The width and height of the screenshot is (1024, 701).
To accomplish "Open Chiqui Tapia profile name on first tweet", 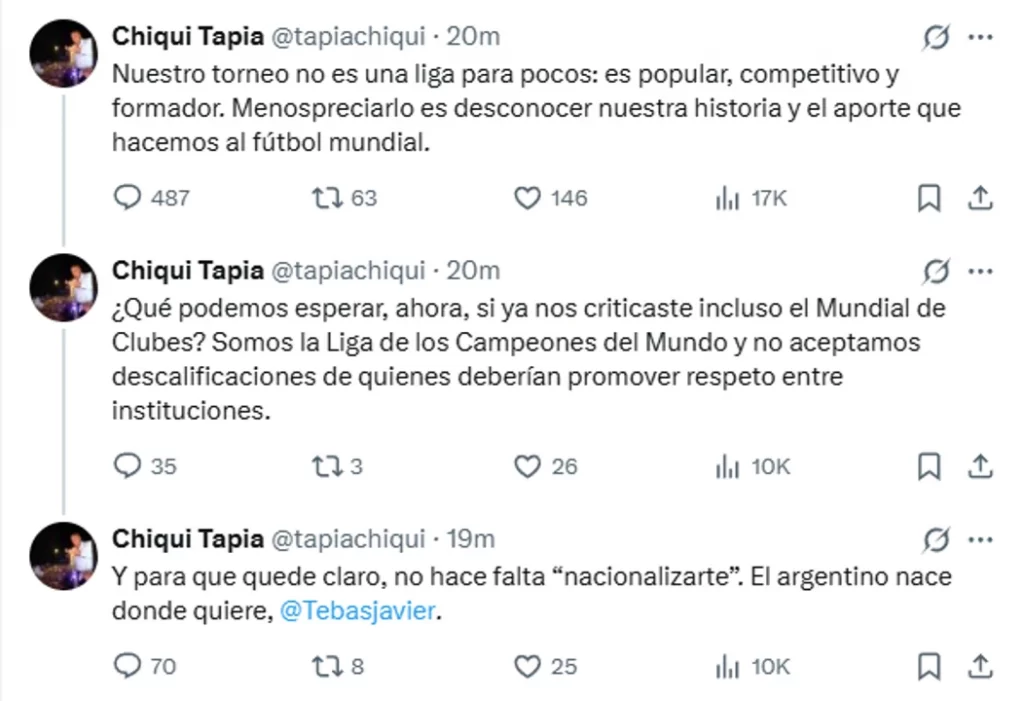I will [188, 37].
